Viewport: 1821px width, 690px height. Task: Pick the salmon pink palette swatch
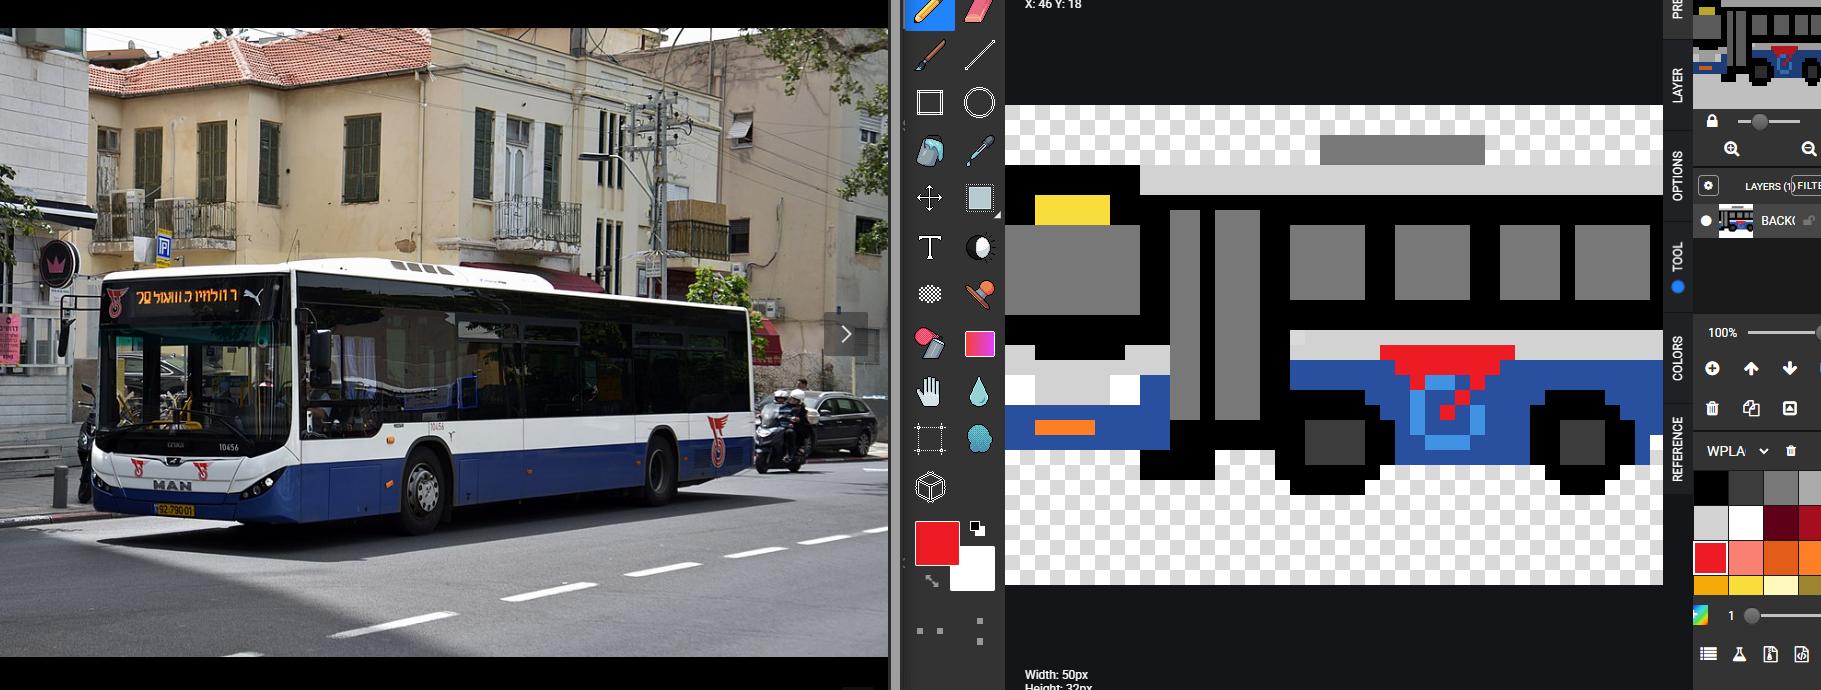click(1745, 557)
